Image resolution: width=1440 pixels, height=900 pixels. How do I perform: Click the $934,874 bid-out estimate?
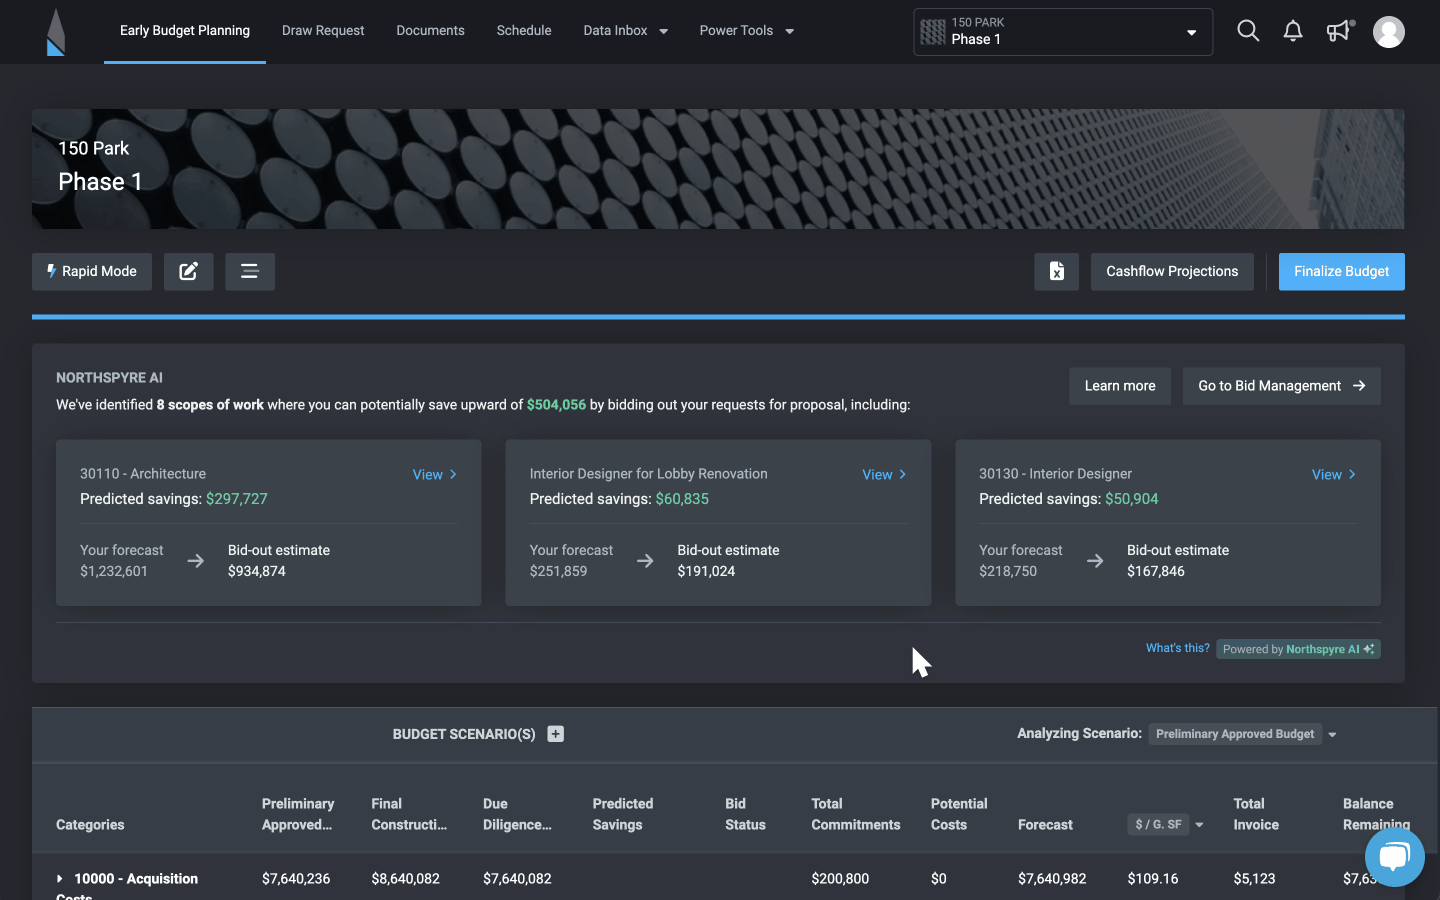tap(257, 571)
